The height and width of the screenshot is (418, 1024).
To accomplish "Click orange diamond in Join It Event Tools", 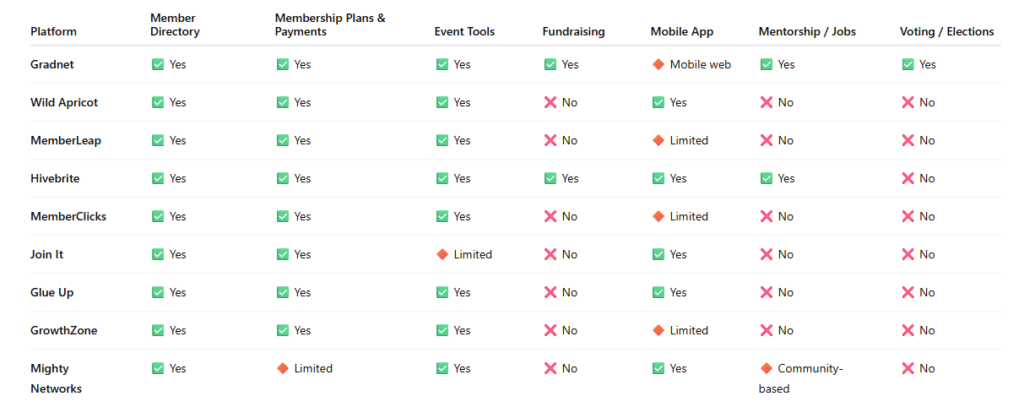I will pos(442,254).
